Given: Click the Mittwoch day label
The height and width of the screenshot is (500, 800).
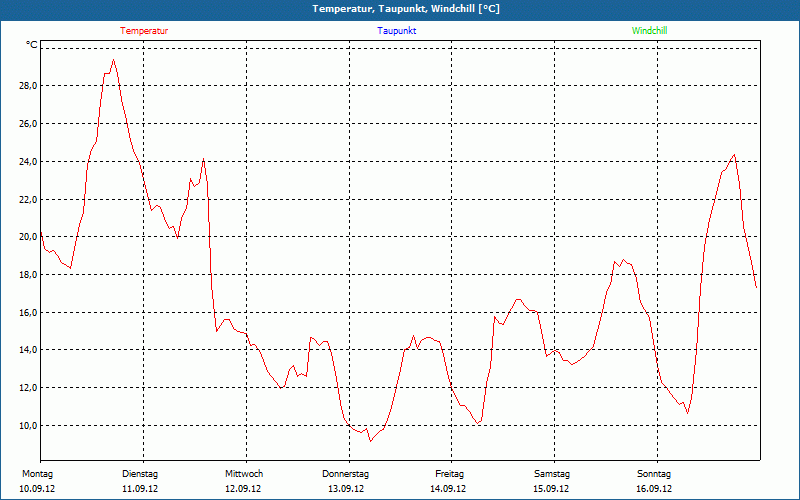Looking at the screenshot, I should click(244, 474).
